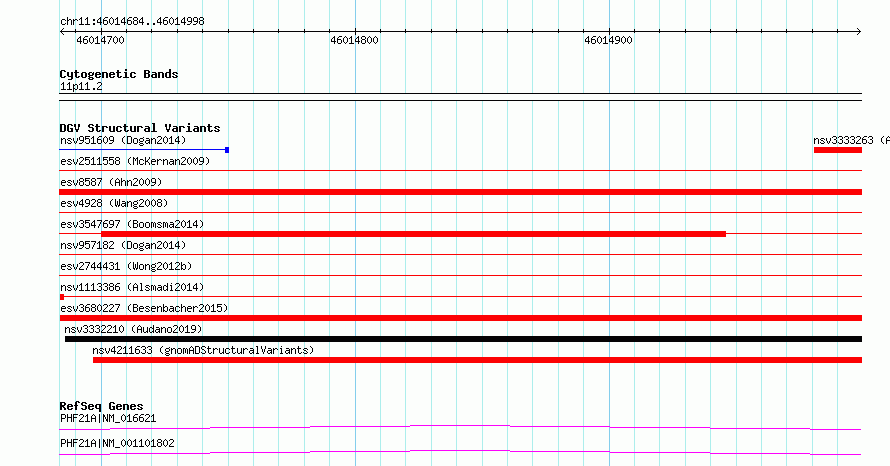Click the chr11:46014684..46014998 coordinate label

(x=132, y=22)
